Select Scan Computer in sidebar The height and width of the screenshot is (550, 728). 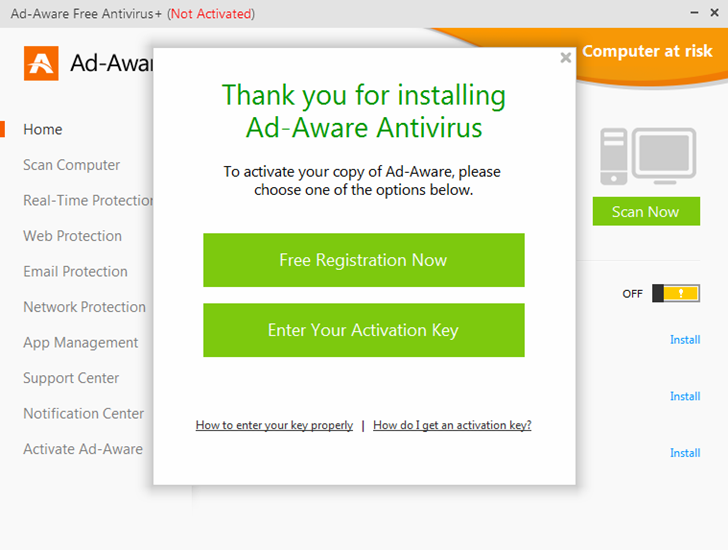pos(71,165)
